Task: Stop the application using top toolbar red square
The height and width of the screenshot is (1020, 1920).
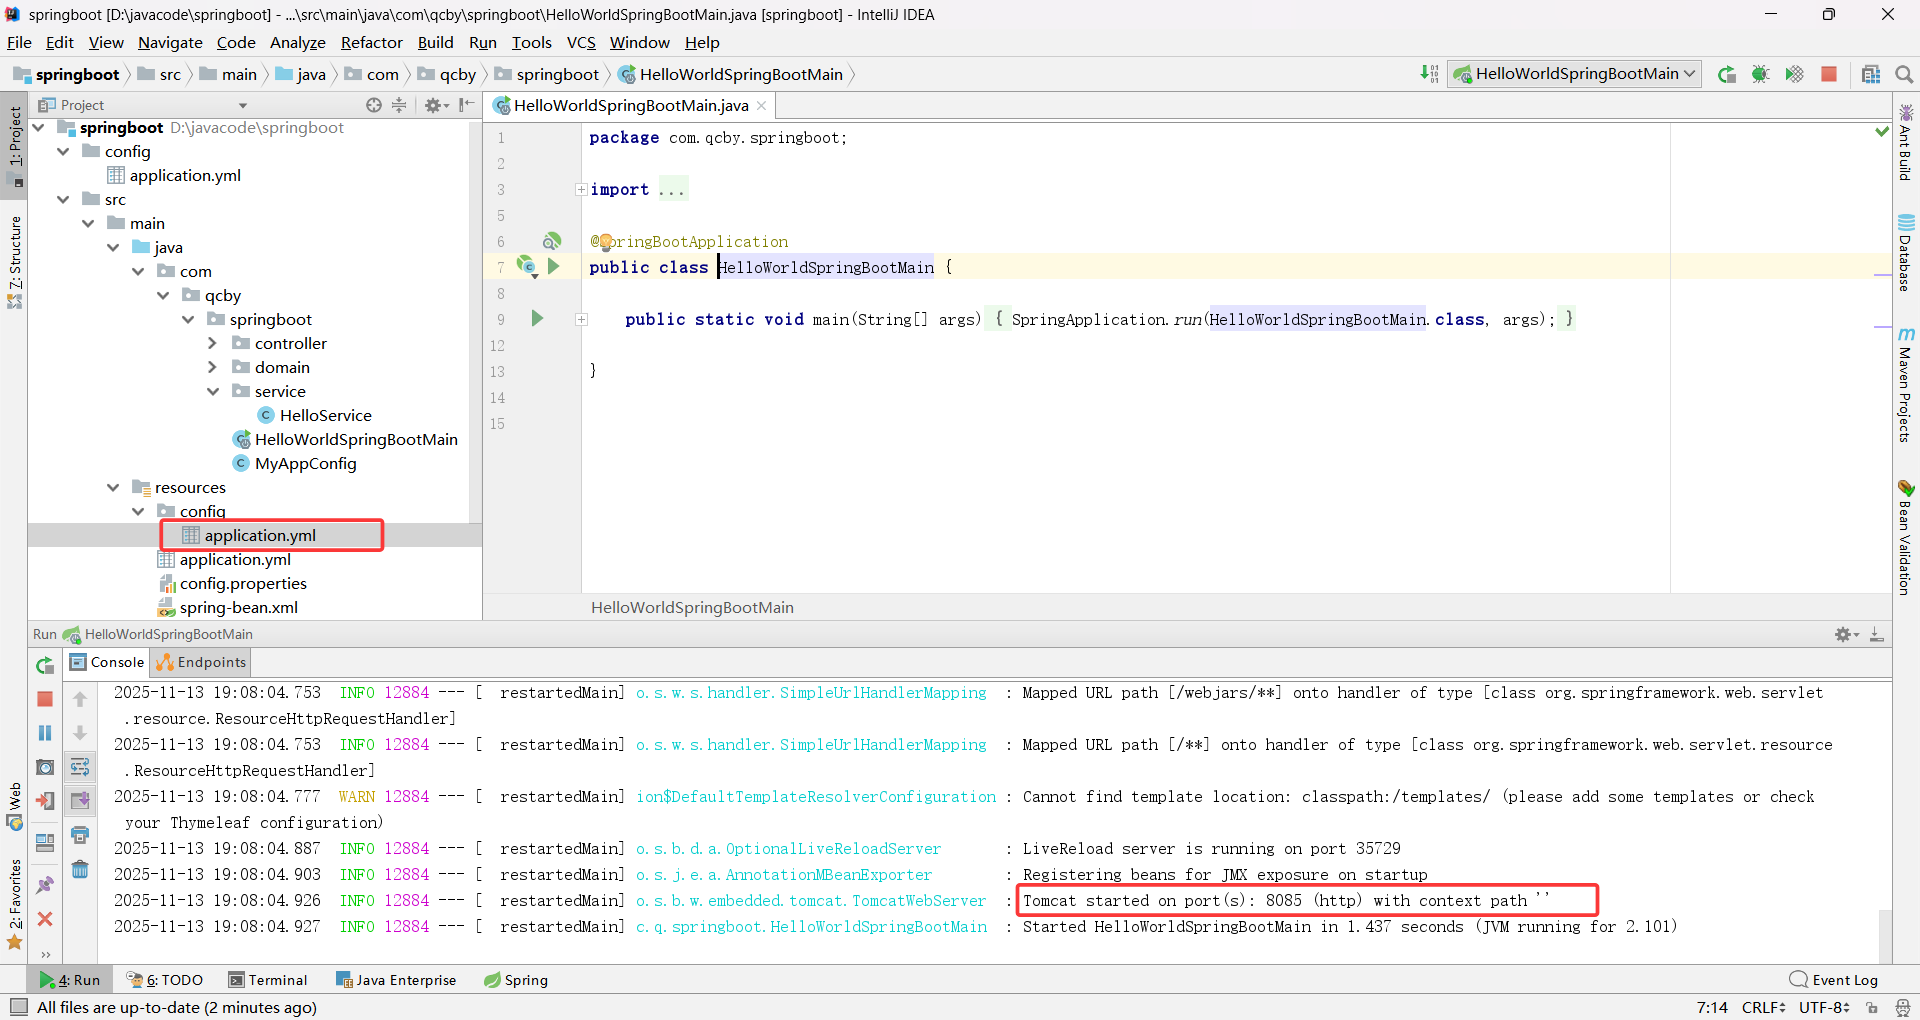Action: [x=1829, y=74]
